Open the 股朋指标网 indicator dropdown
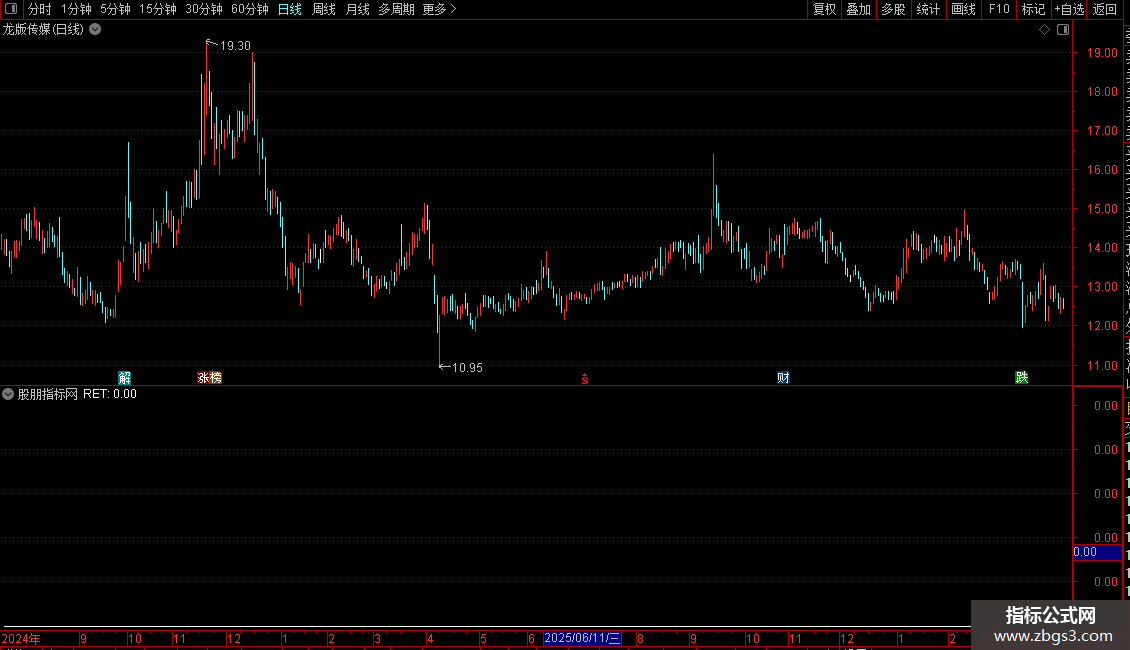Screen dimensions: 1130x650 pos(8,394)
